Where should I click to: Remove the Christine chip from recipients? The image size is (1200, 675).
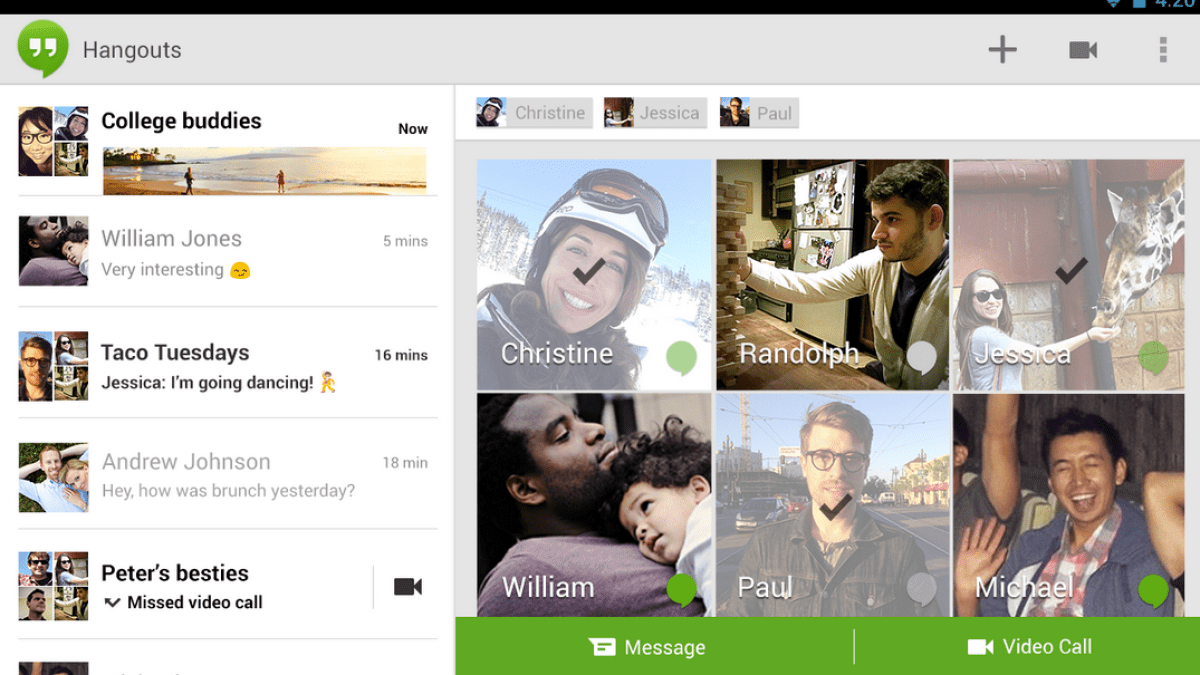534,113
